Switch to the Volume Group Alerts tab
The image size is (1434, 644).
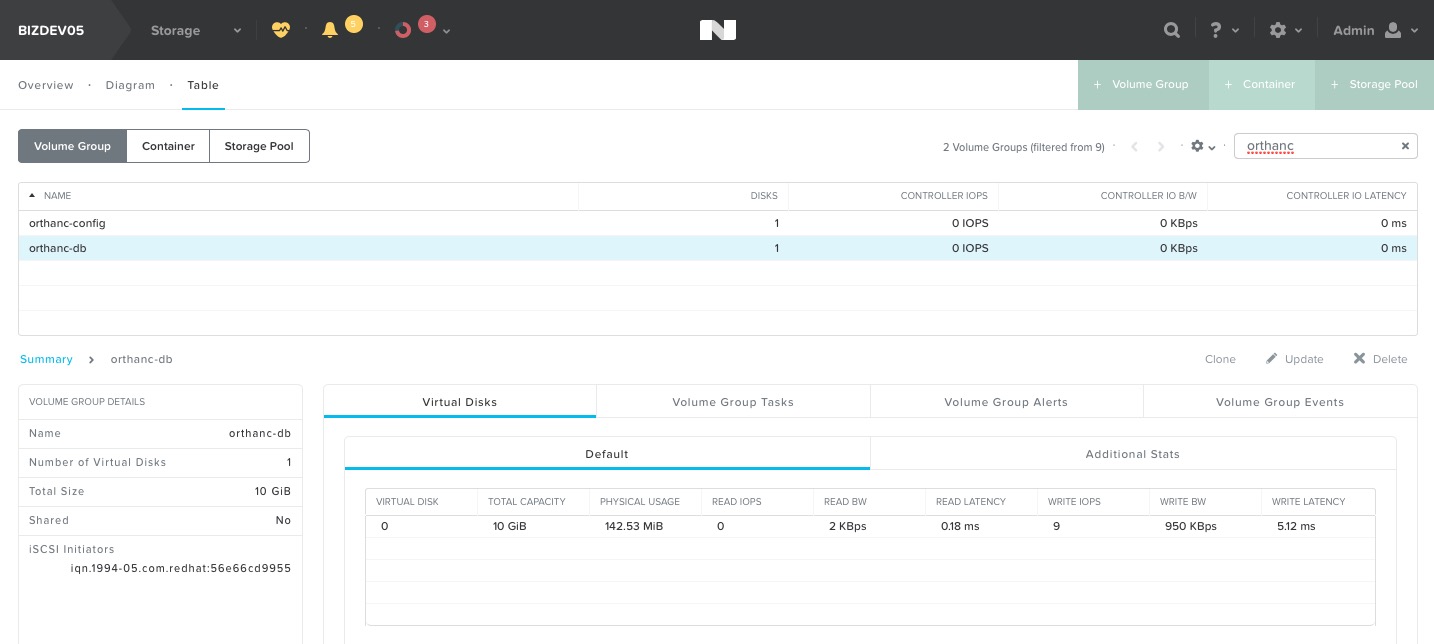click(1006, 402)
